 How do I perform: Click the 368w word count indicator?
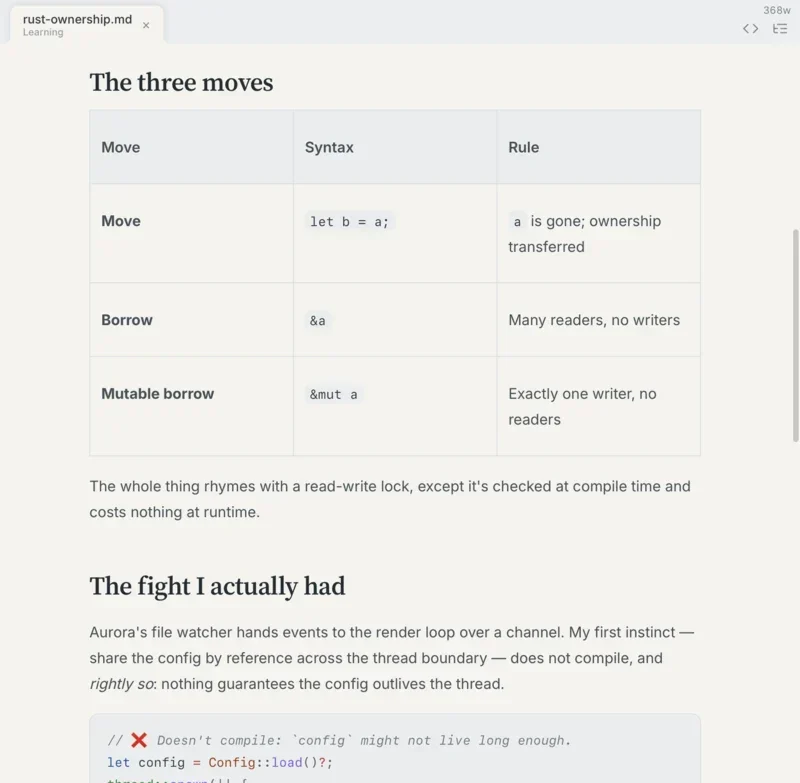click(777, 10)
